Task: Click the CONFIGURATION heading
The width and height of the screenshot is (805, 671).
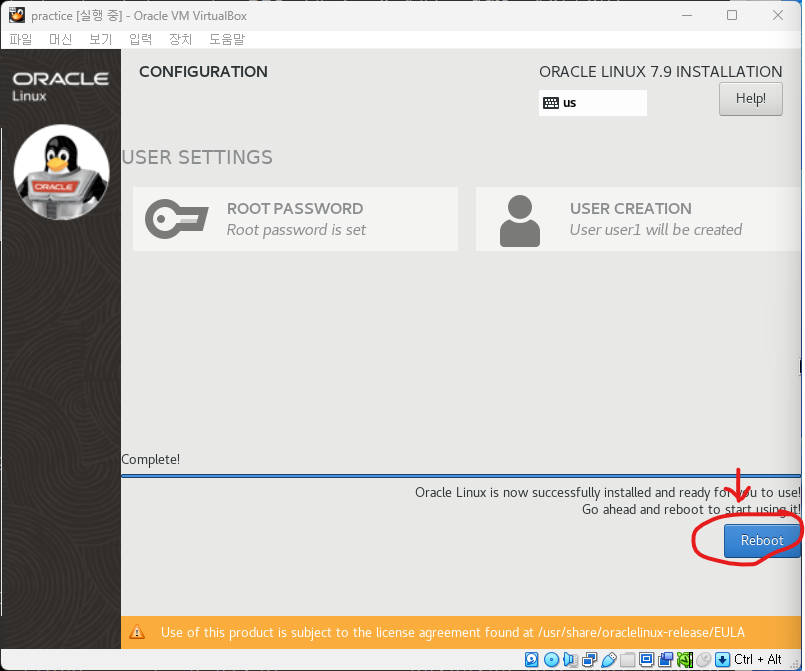Action: (203, 72)
